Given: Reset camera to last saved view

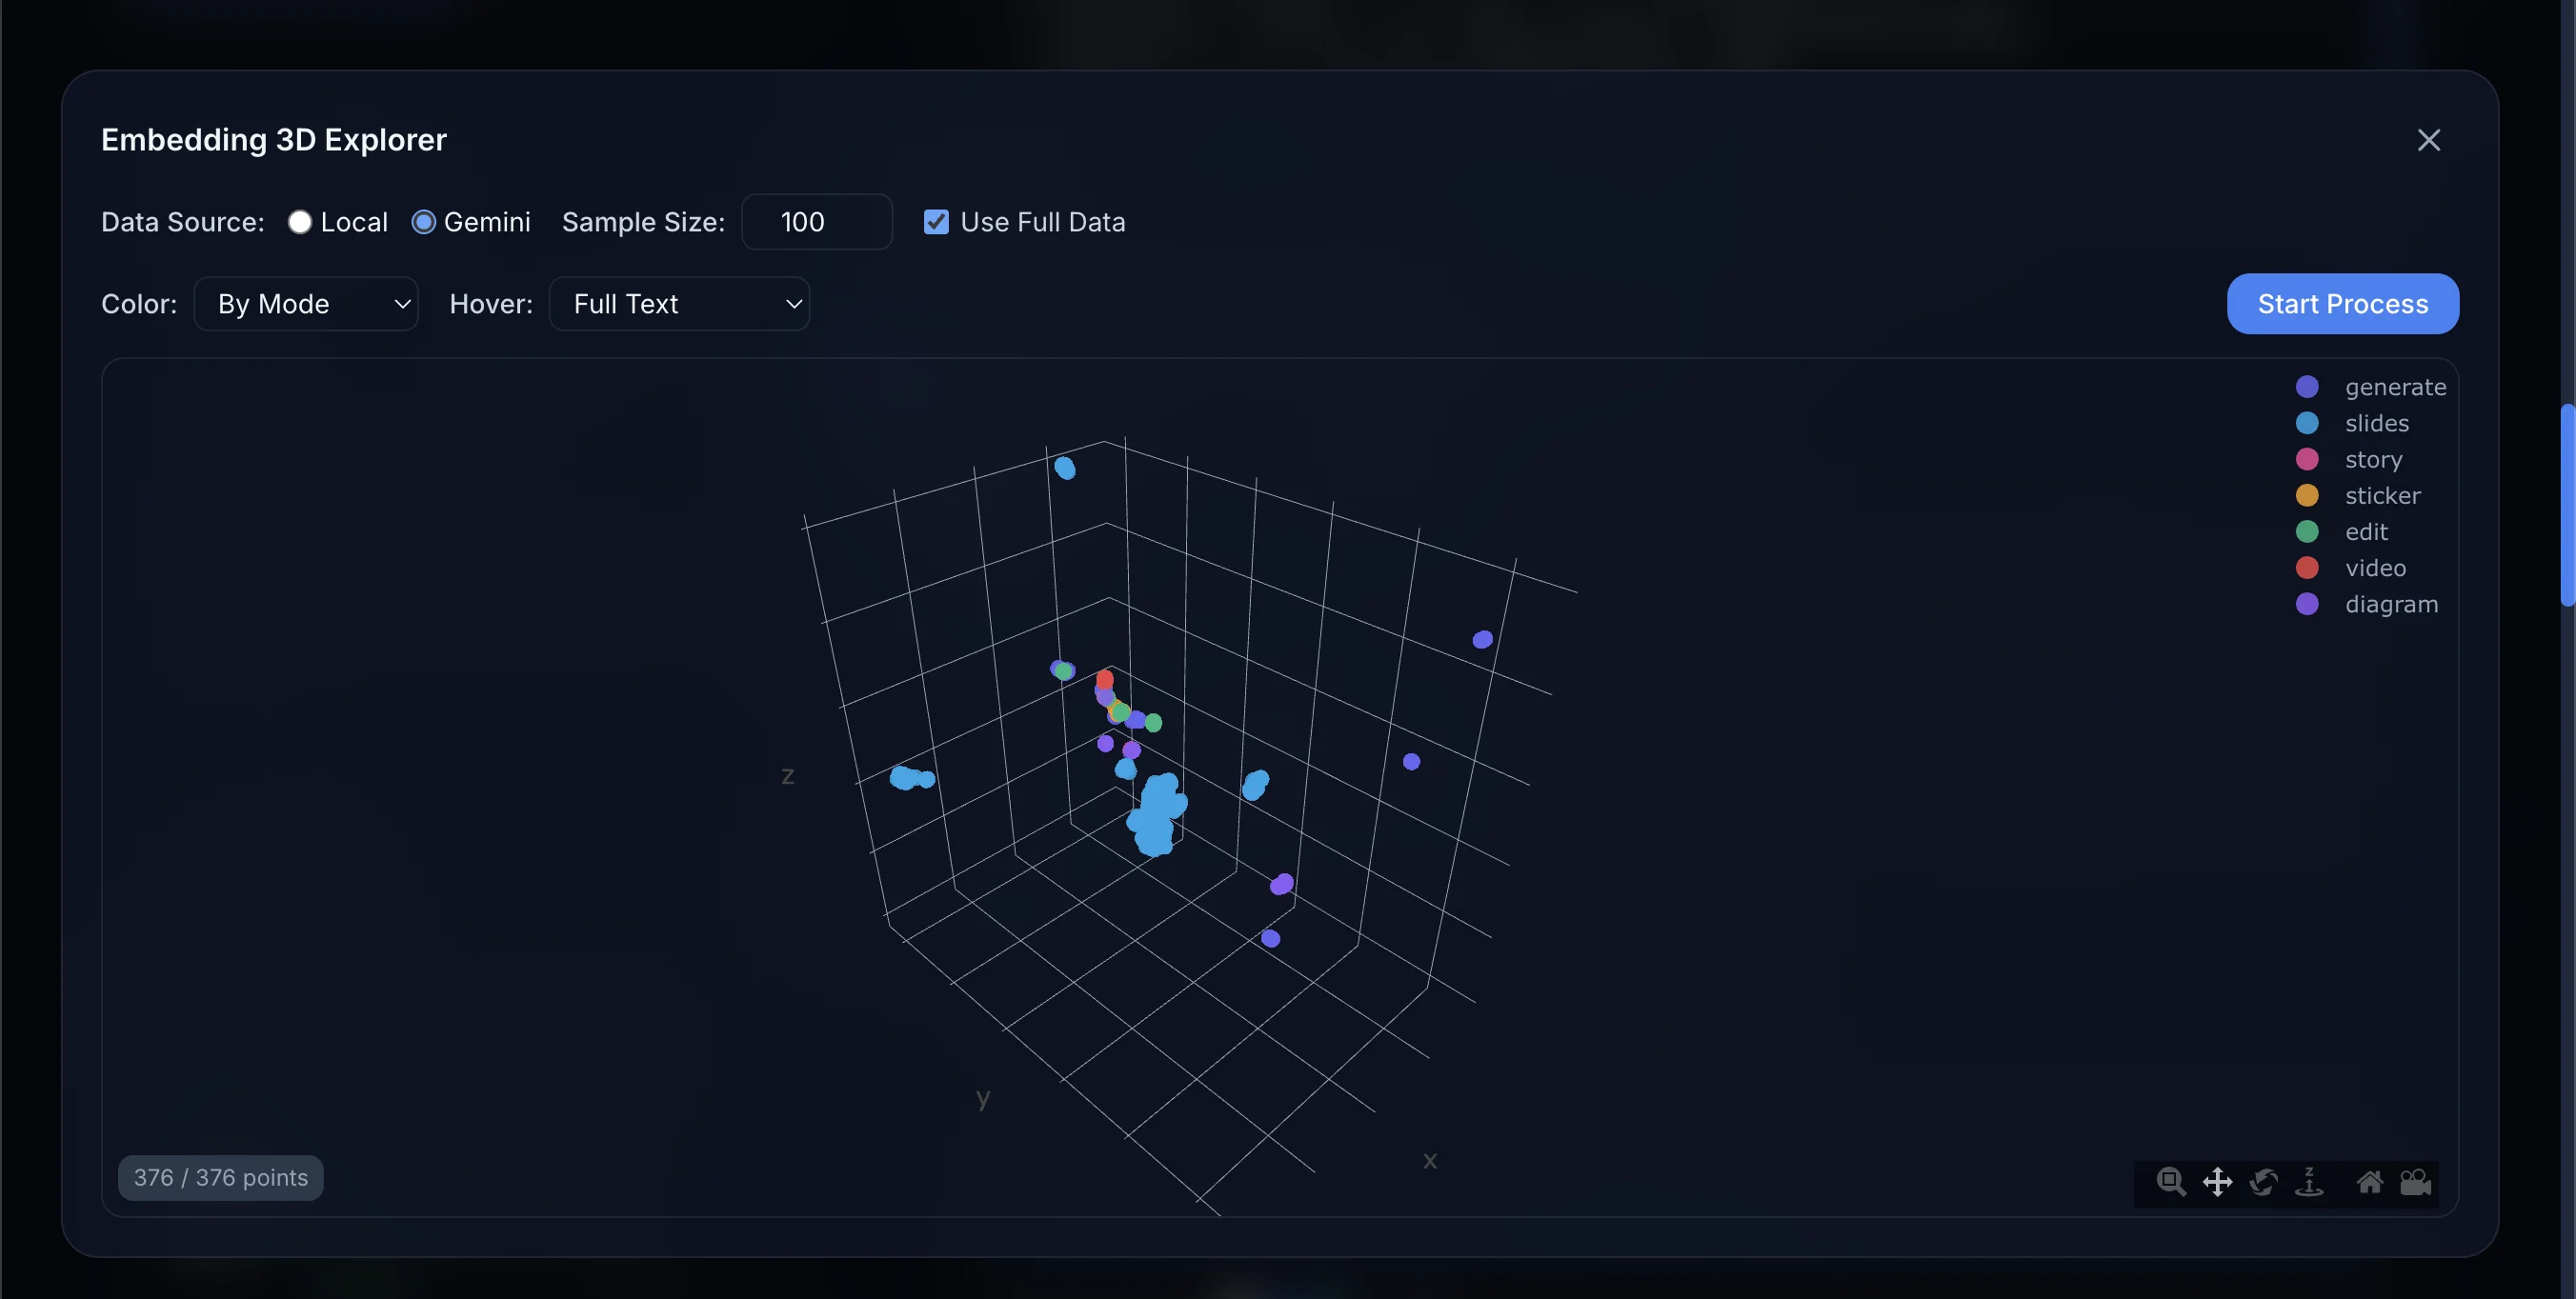Looking at the screenshot, I should click(x=2417, y=1183).
